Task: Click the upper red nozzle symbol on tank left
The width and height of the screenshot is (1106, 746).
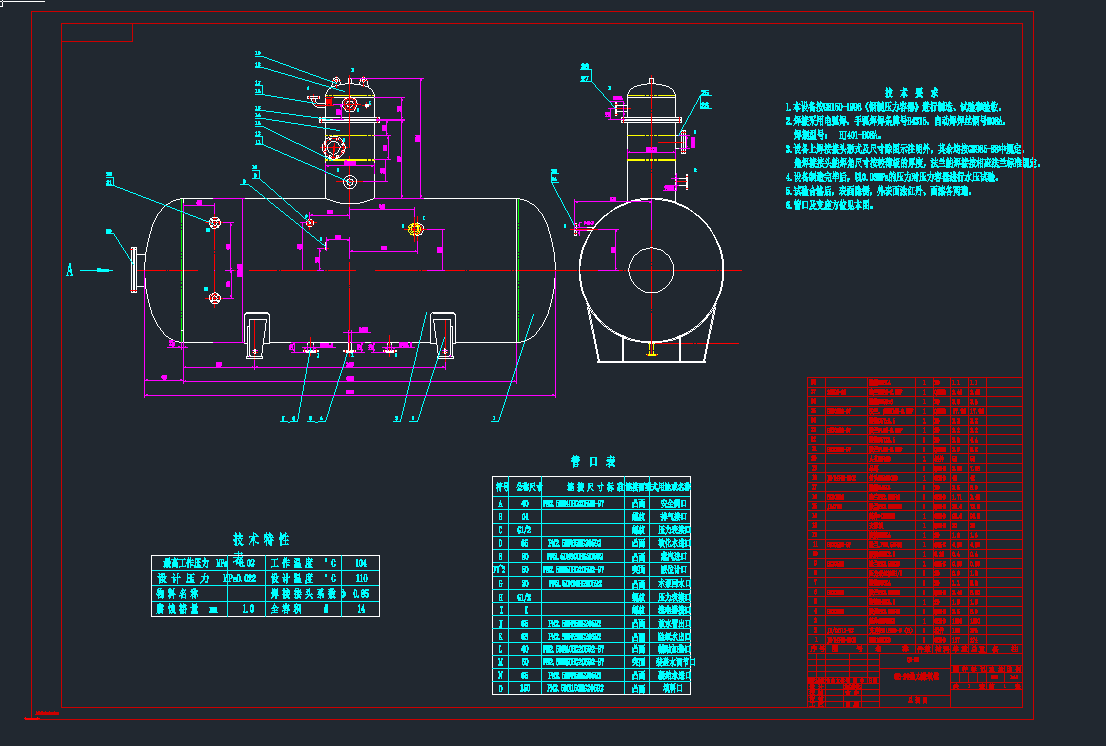Action: (x=214, y=221)
